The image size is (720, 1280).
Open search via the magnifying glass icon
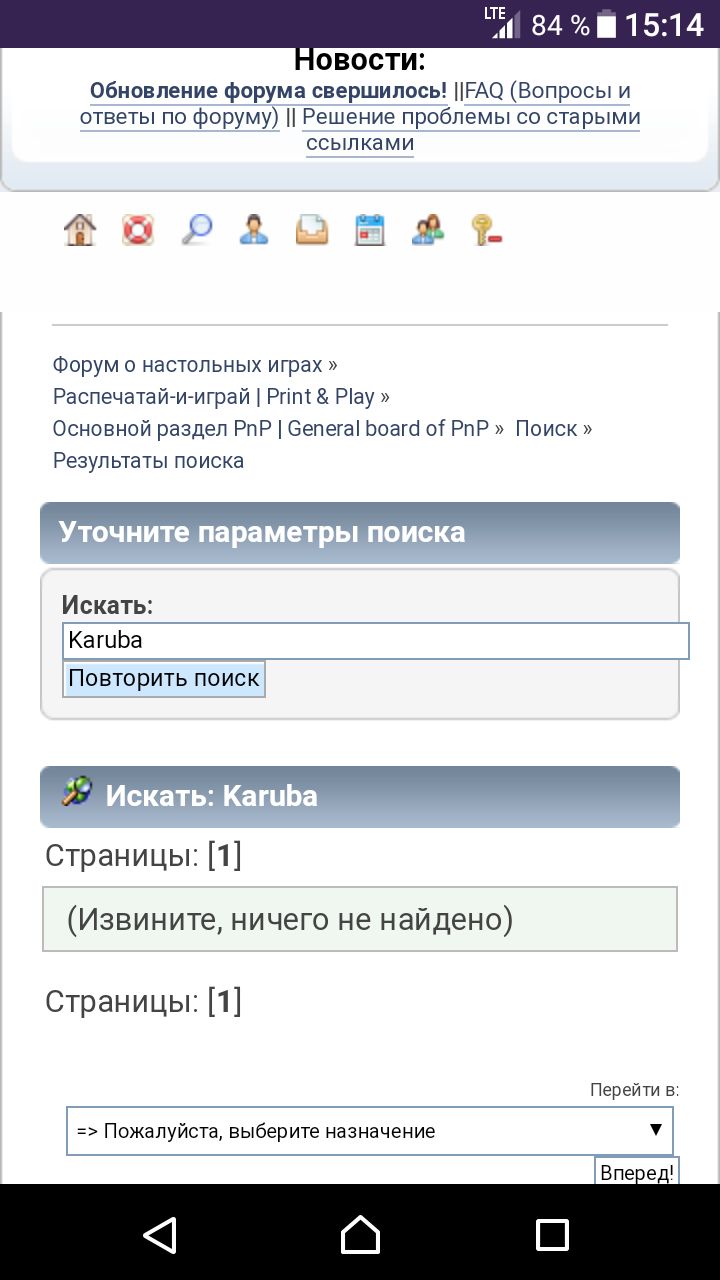(196, 229)
